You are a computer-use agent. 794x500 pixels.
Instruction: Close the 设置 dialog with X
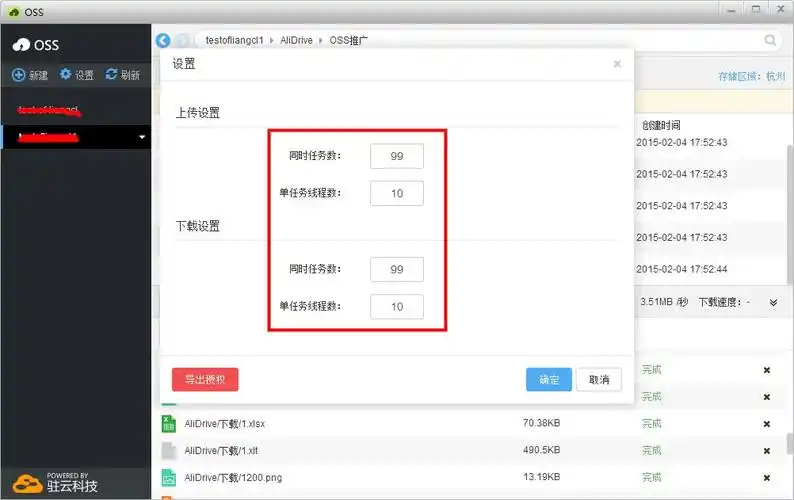[x=617, y=64]
